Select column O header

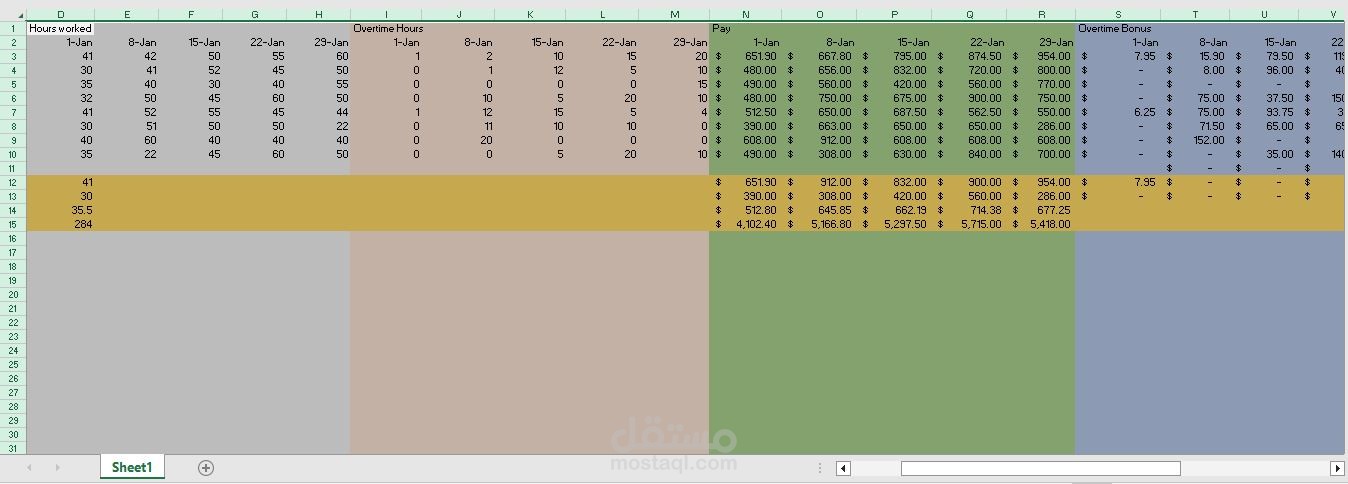pyautogui.click(x=820, y=15)
